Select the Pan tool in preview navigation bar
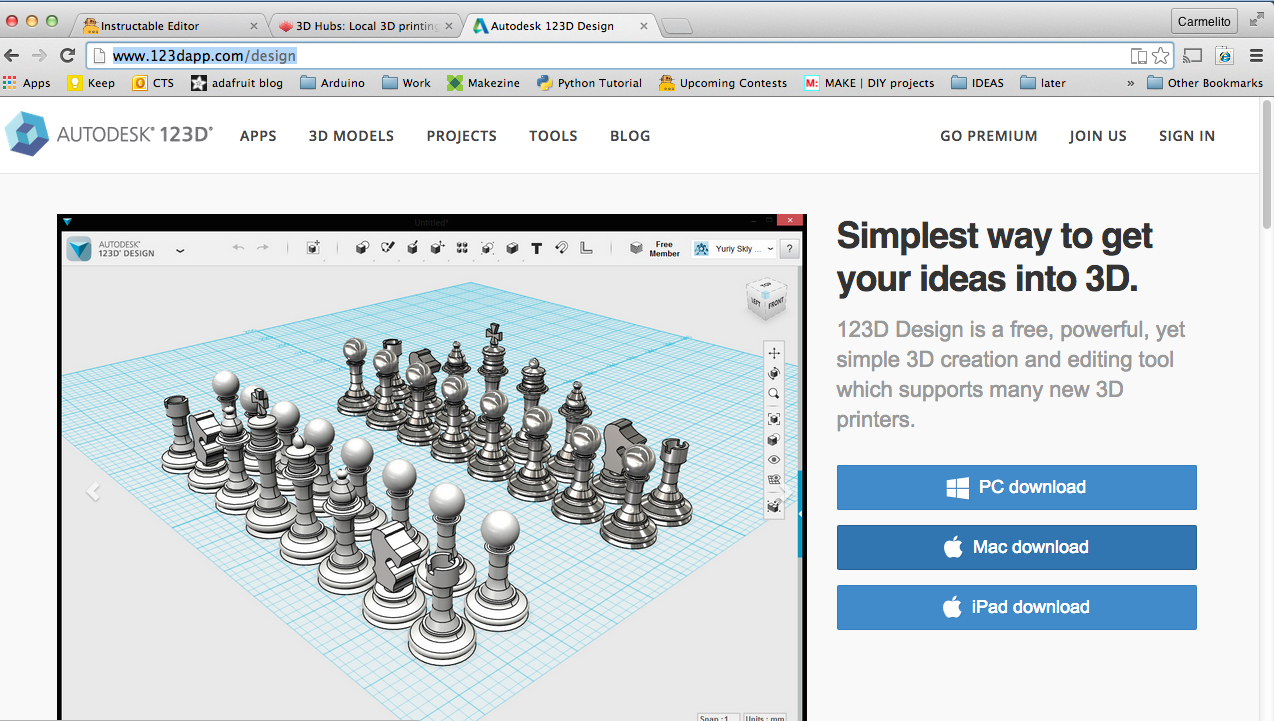The width and height of the screenshot is (1274, 721). (x=774, y=352)
